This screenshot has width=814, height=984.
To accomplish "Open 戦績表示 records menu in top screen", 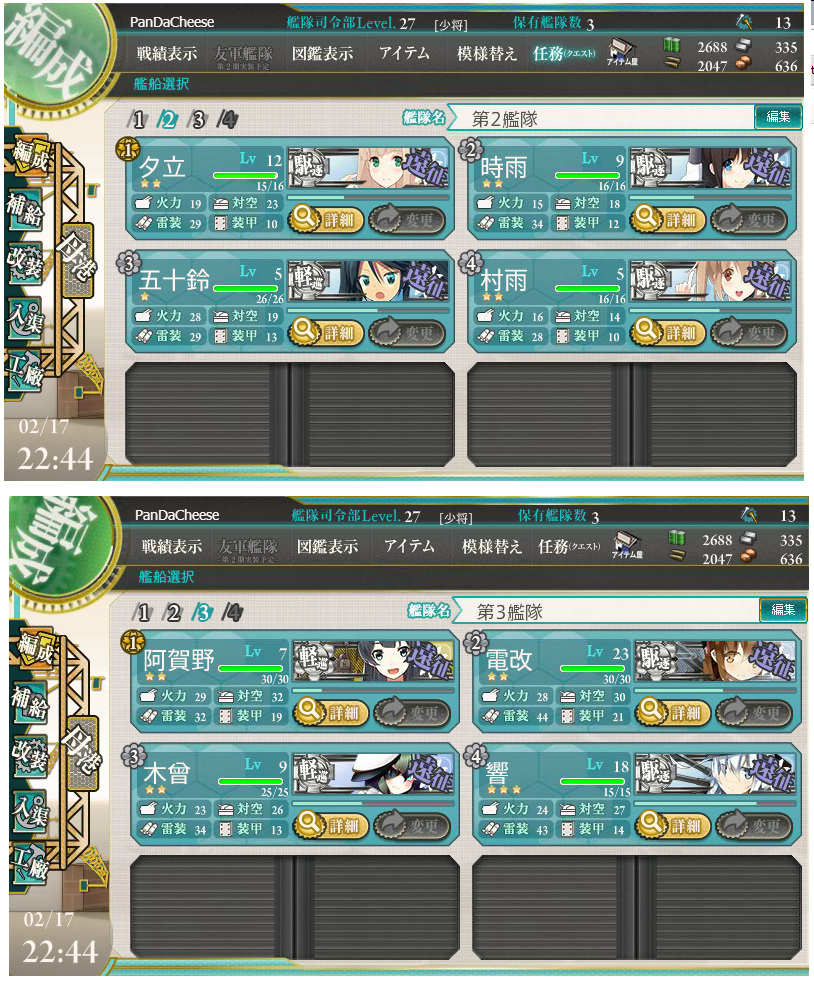I will click(x=166, y=54).
